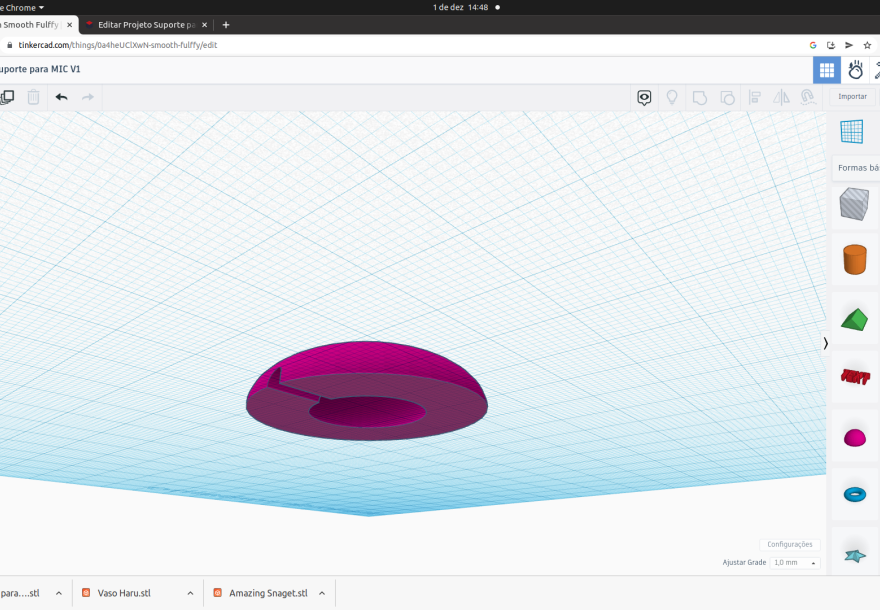Open the Vaso Haru.stl download
Image resolution: width=880 pixels, height=610 pixels.
point(124,593)
